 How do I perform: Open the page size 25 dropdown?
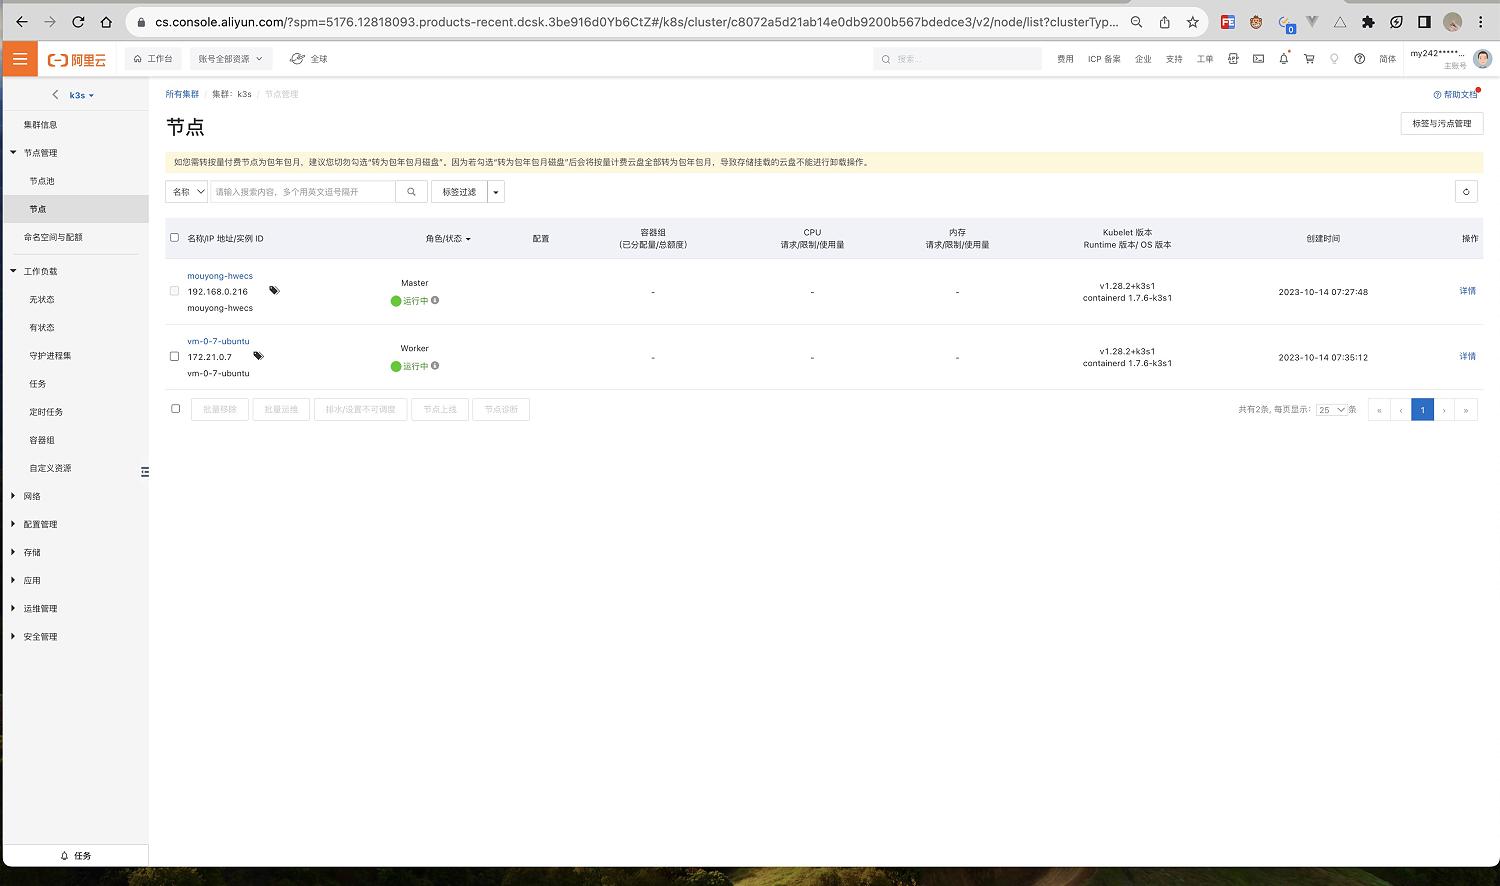point(1331,410)
